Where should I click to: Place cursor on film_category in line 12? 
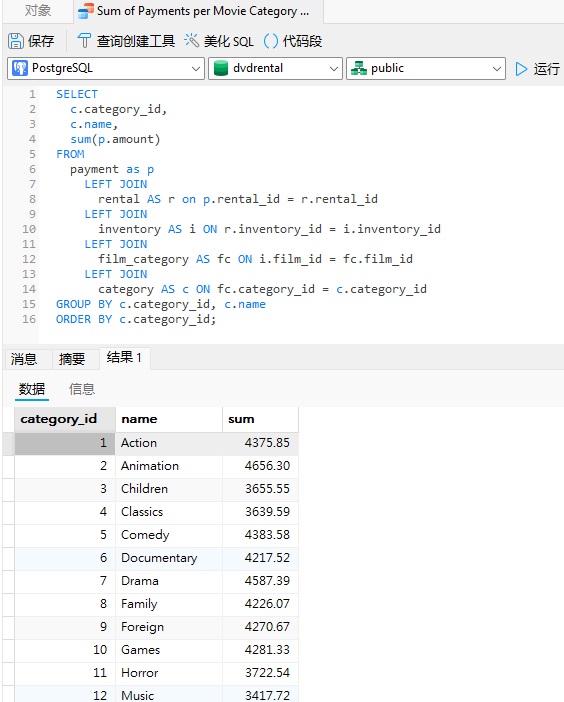[143, 259]
